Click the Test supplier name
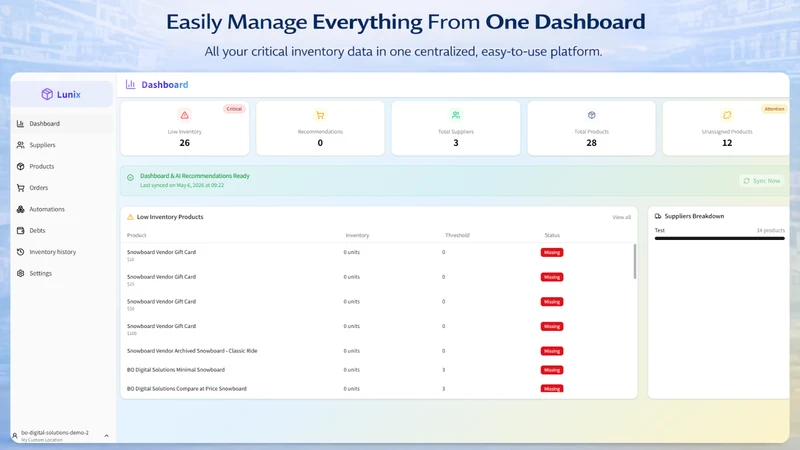 [660, 231]
